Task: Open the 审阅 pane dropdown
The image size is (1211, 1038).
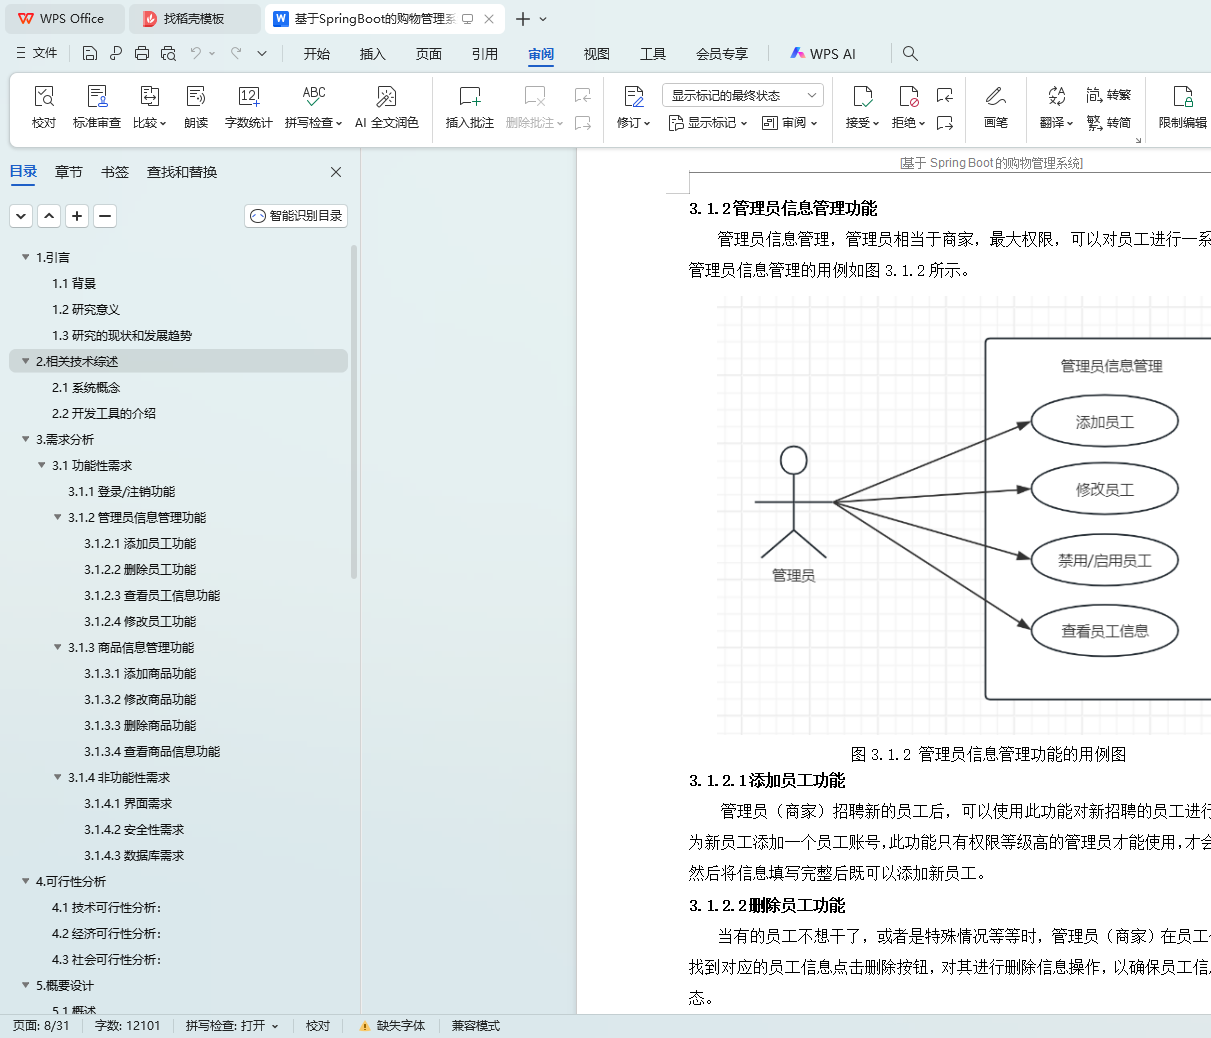Action: coord(790,123)
